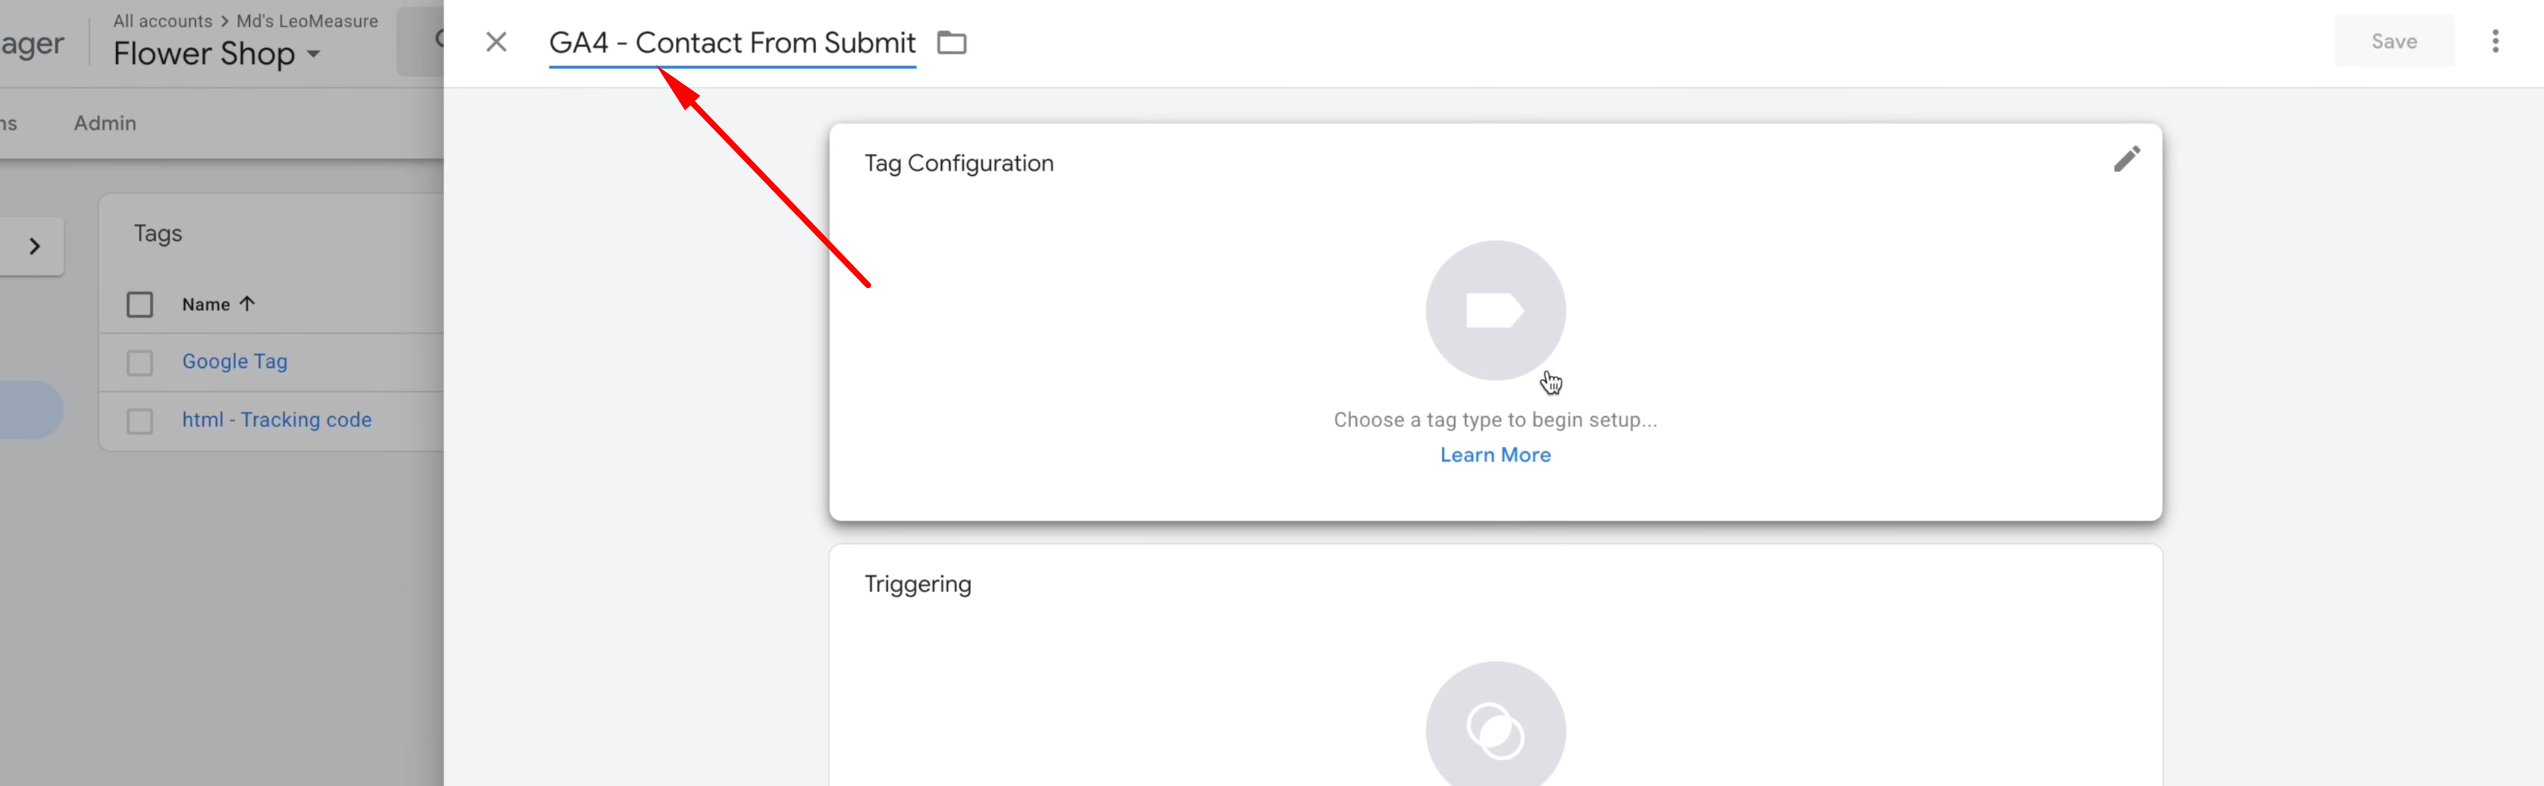Viewport: 2544px width, 786px height.
Task: Click the Md's LeoMeasure breadcrumb
Action: 307,21
